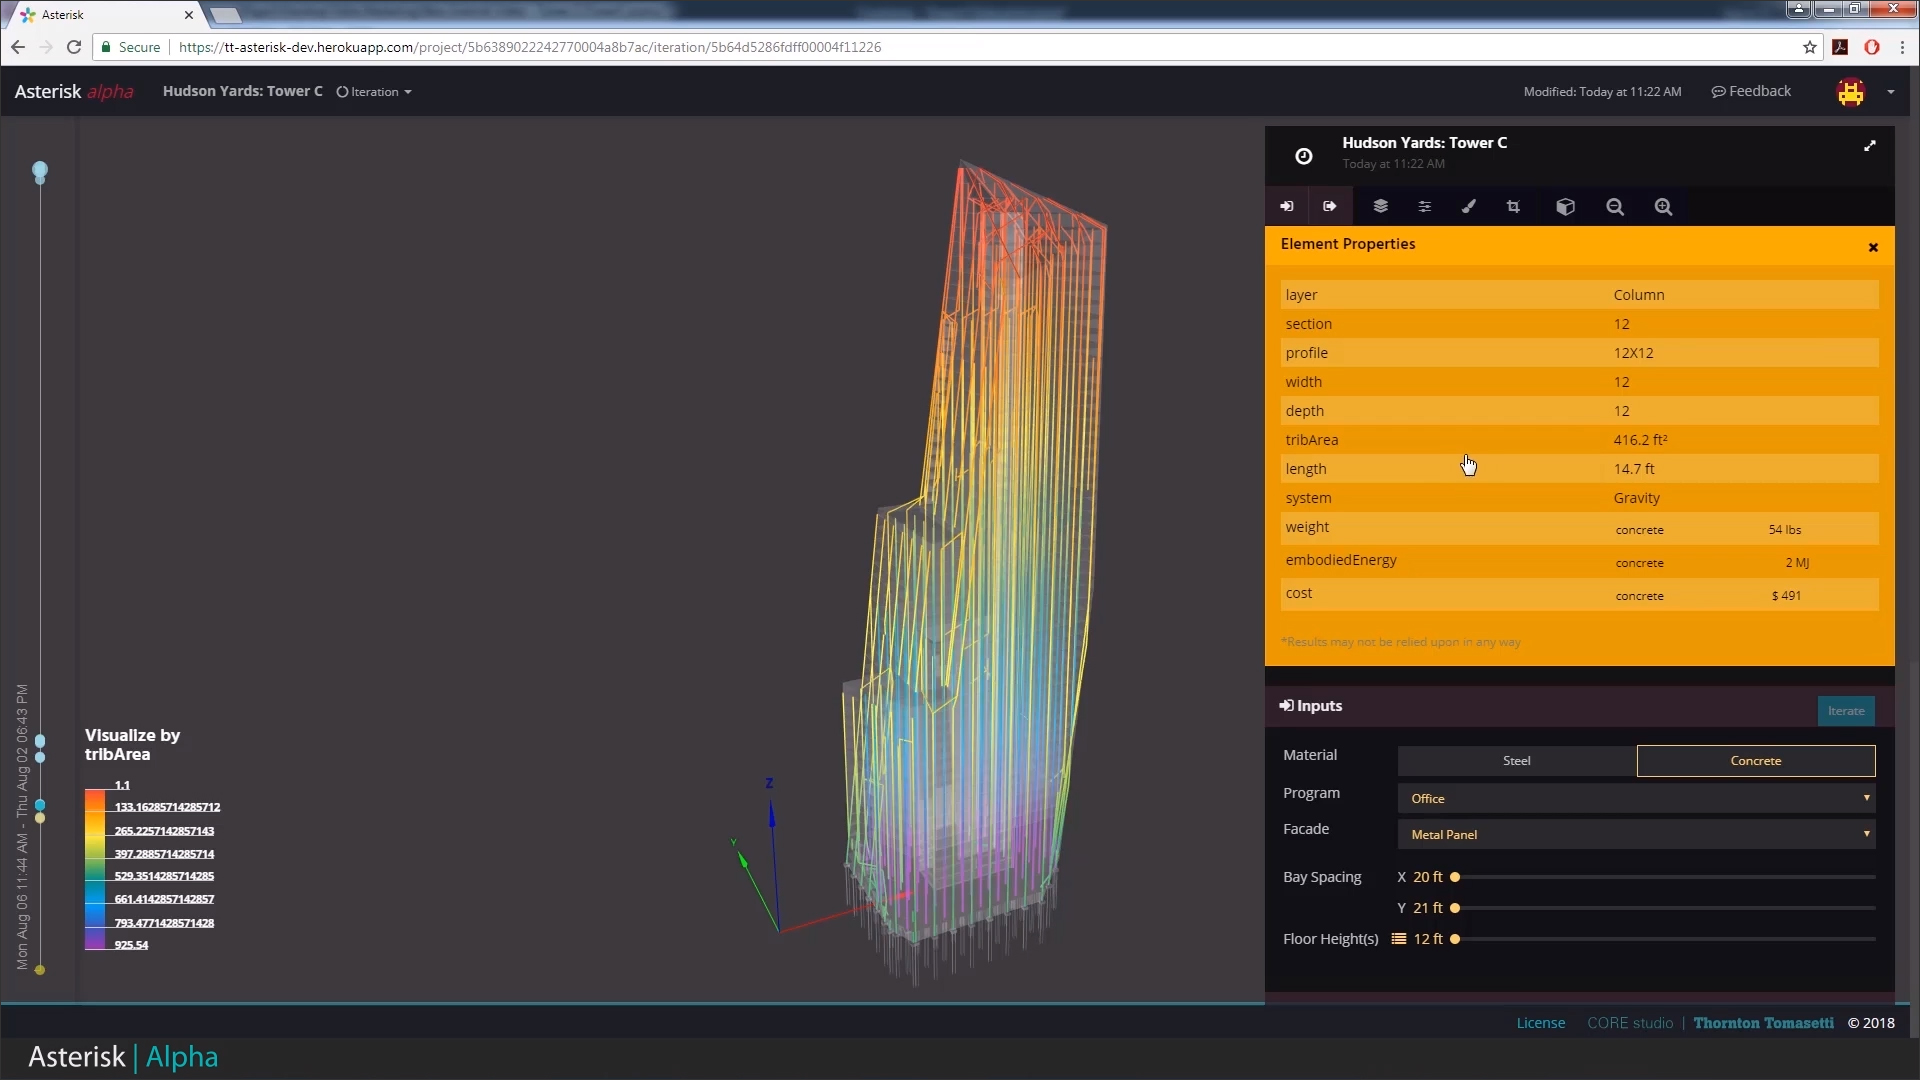The width and height of the screenshot is (1920, 1080).
Task: Click the PDF extension icon
Action: pyautogui.click(x=1840, y=47)
